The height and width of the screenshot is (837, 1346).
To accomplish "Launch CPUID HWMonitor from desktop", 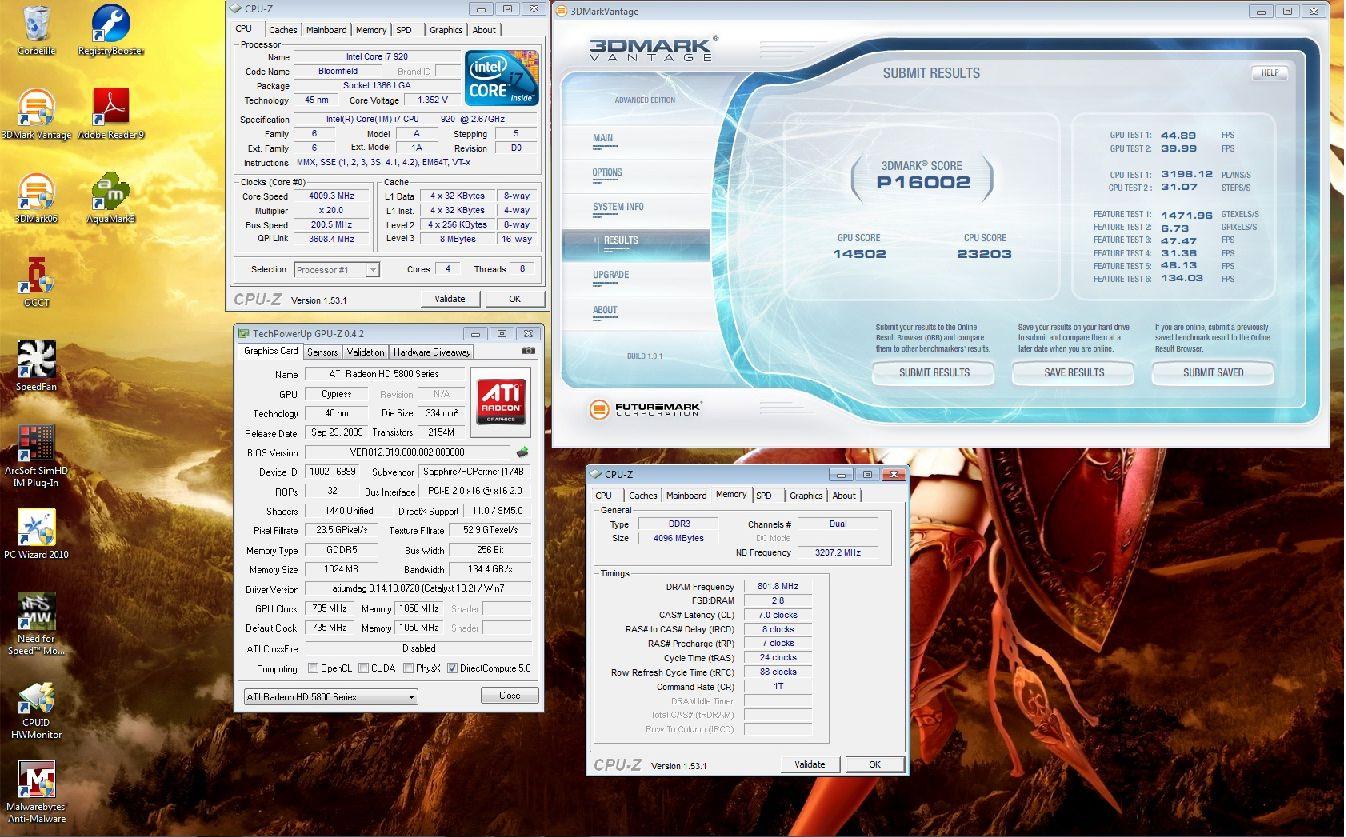I will (36, 709).
